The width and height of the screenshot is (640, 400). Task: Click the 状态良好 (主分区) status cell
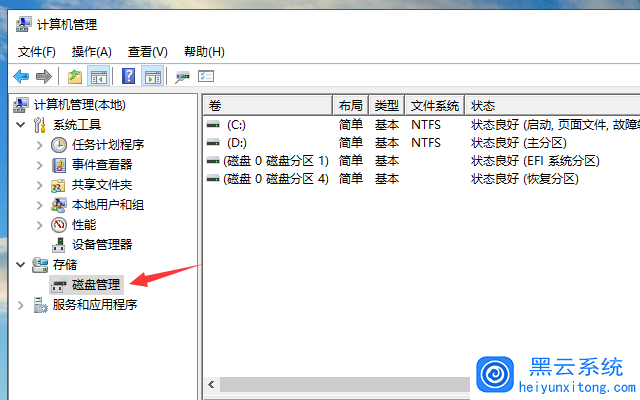pos(519,143)
